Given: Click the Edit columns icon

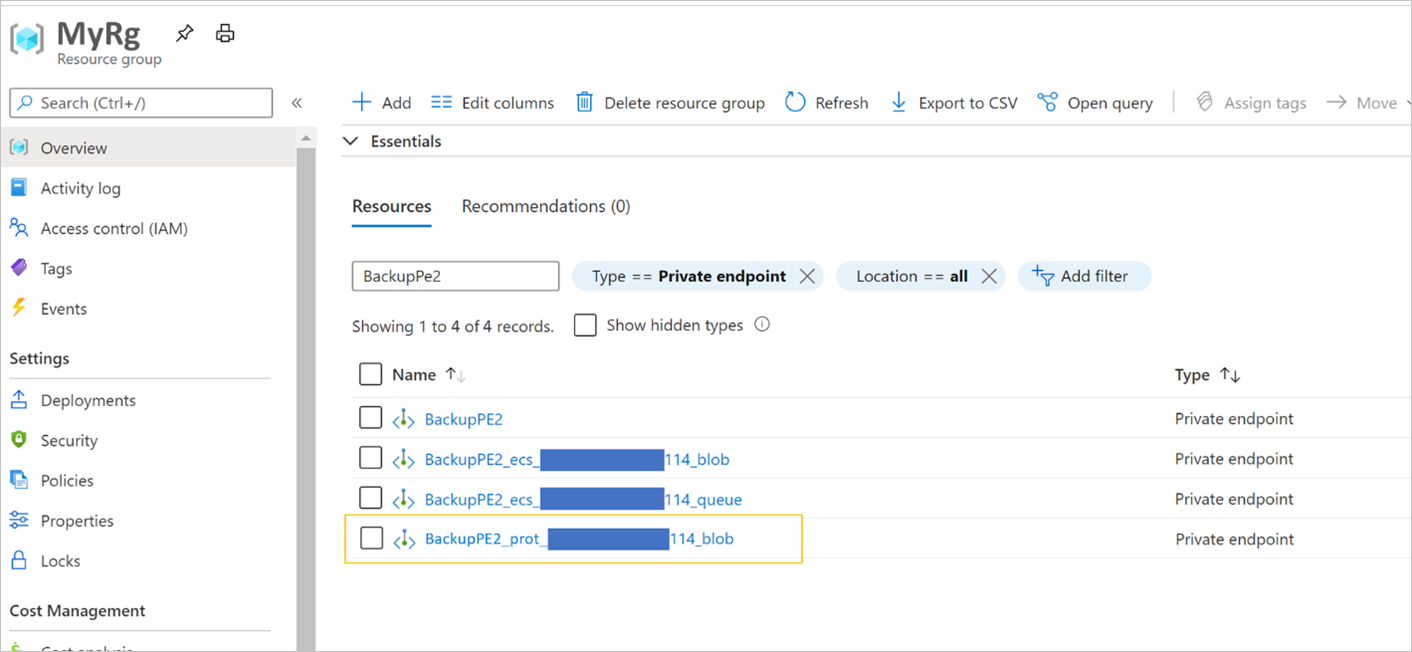Looking at the screenshot, I should pyautogui.click(x=441, y=102).
